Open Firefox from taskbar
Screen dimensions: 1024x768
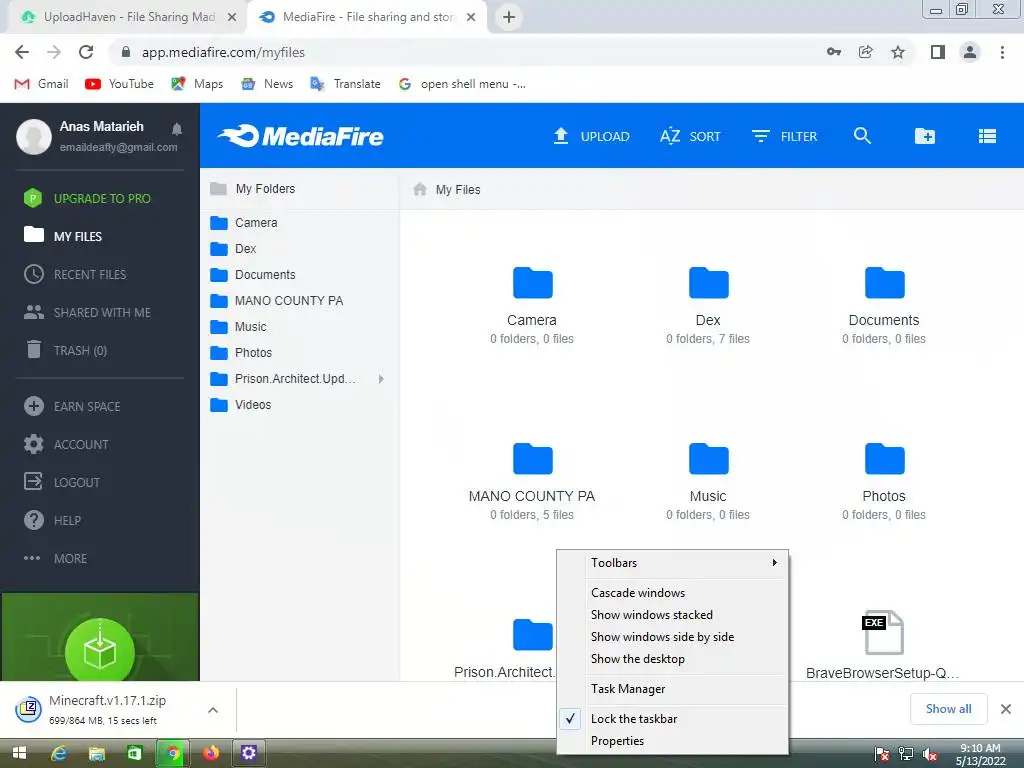pyautogui.click(x=210, y=753)
